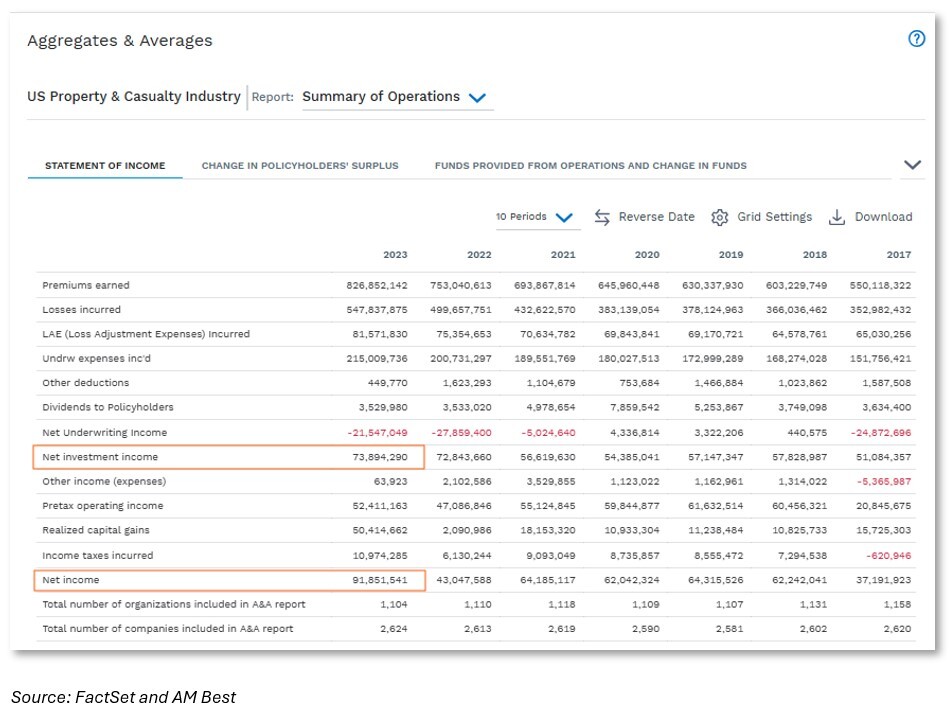The width and height of the screenshot is (951, 710).
Task: Click 2023 Net income value 91,851,541
Action: (378, 580)
